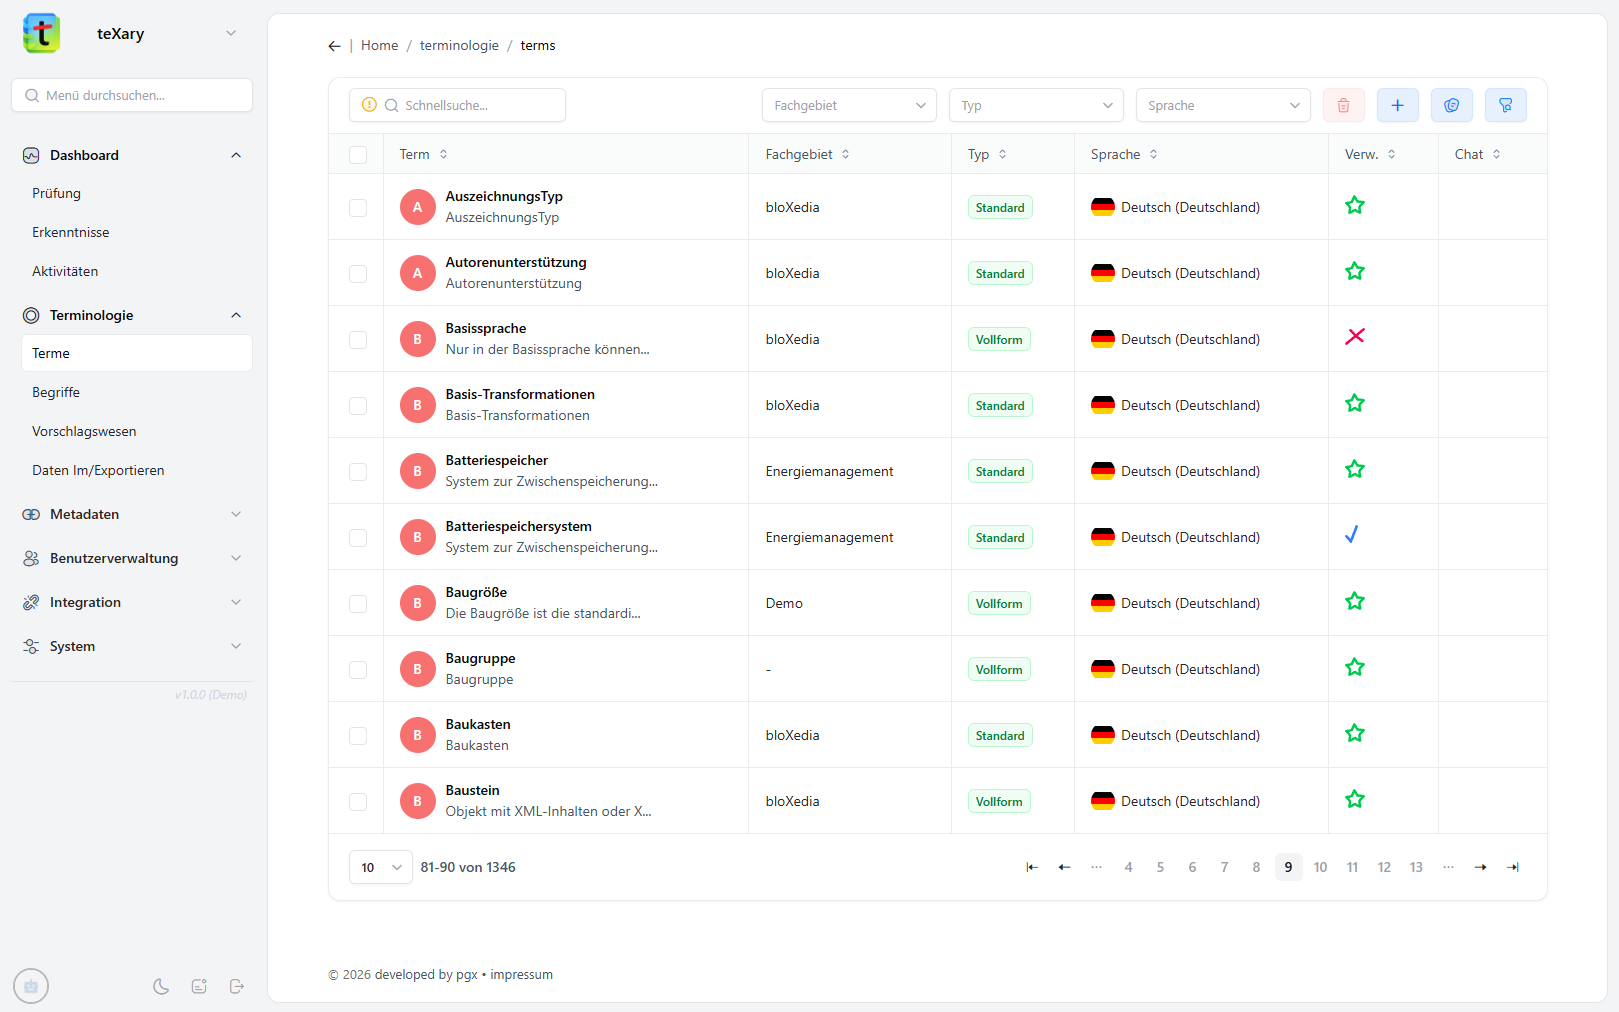This screenshot has width=1619, height=1012.
Task: Open the Fachgebiet filter dropdown
Action: [848, 105]
